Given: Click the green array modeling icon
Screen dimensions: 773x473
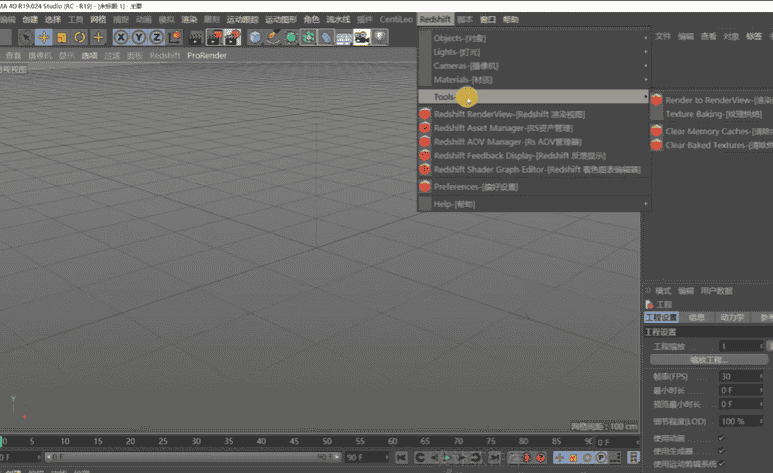Looking at the screenshot, I should click(309, 37).
